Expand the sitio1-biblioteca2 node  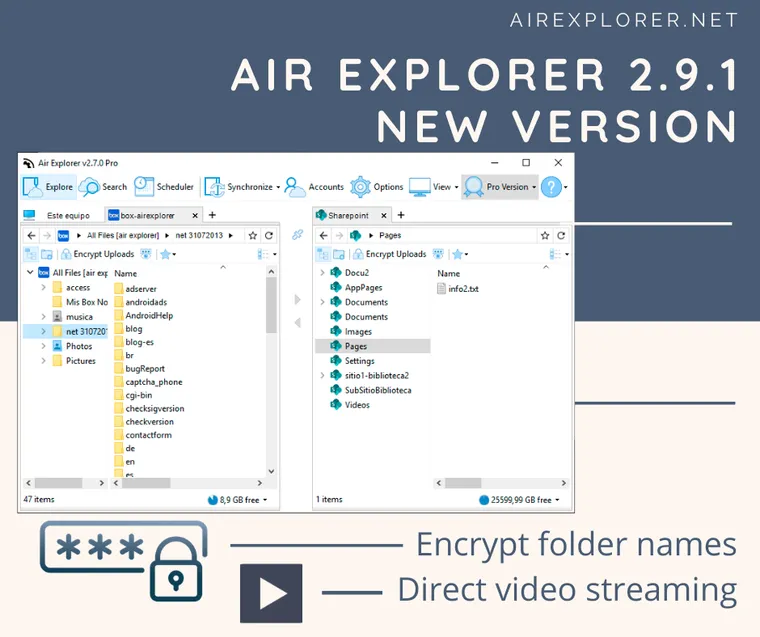point(322,375)
